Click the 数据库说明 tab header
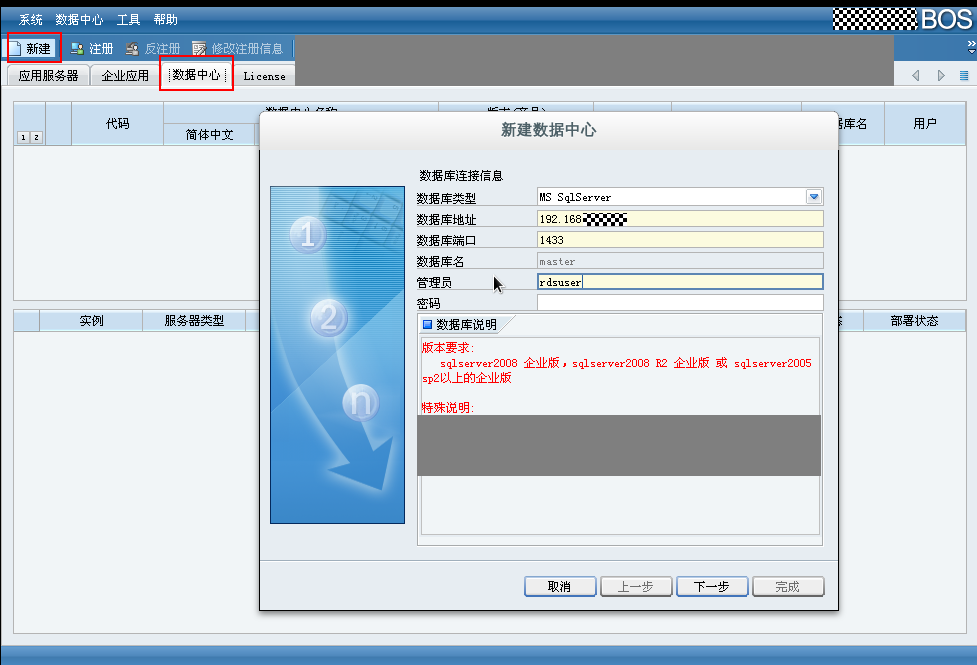 [465, 325]
